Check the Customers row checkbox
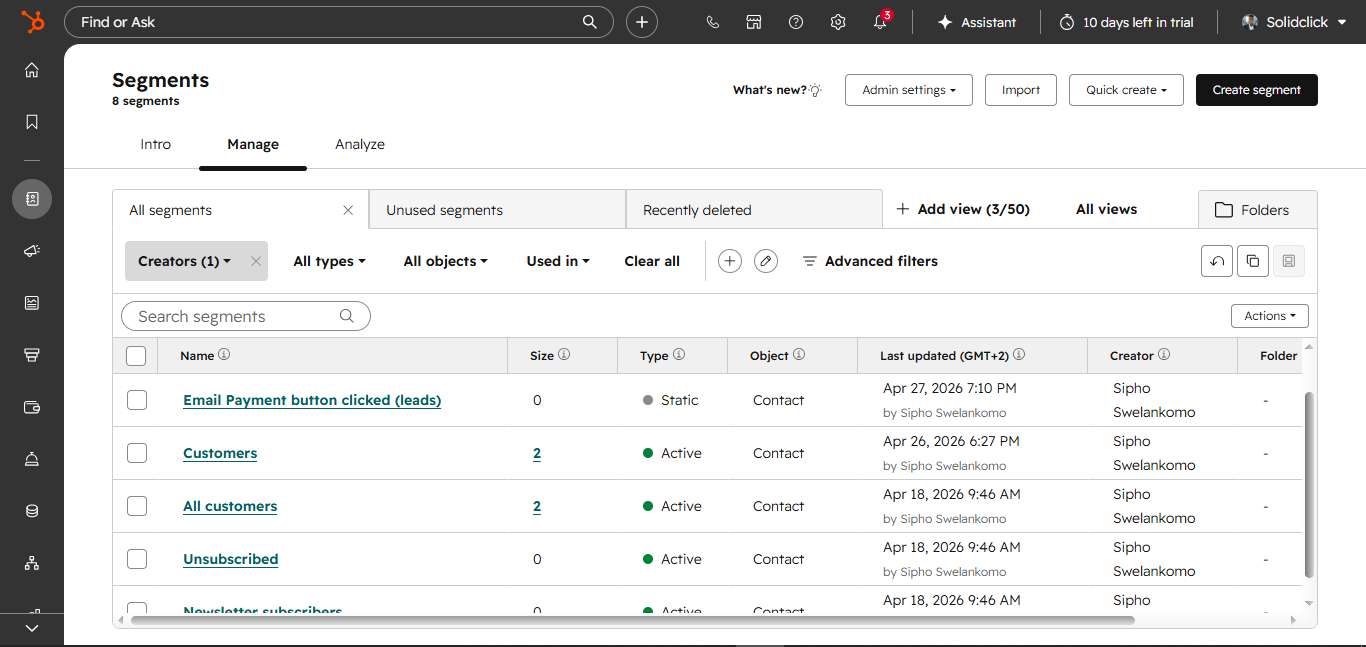This screenshot has width=1366, height=647. pyautogui.click(x=137, y=453)
